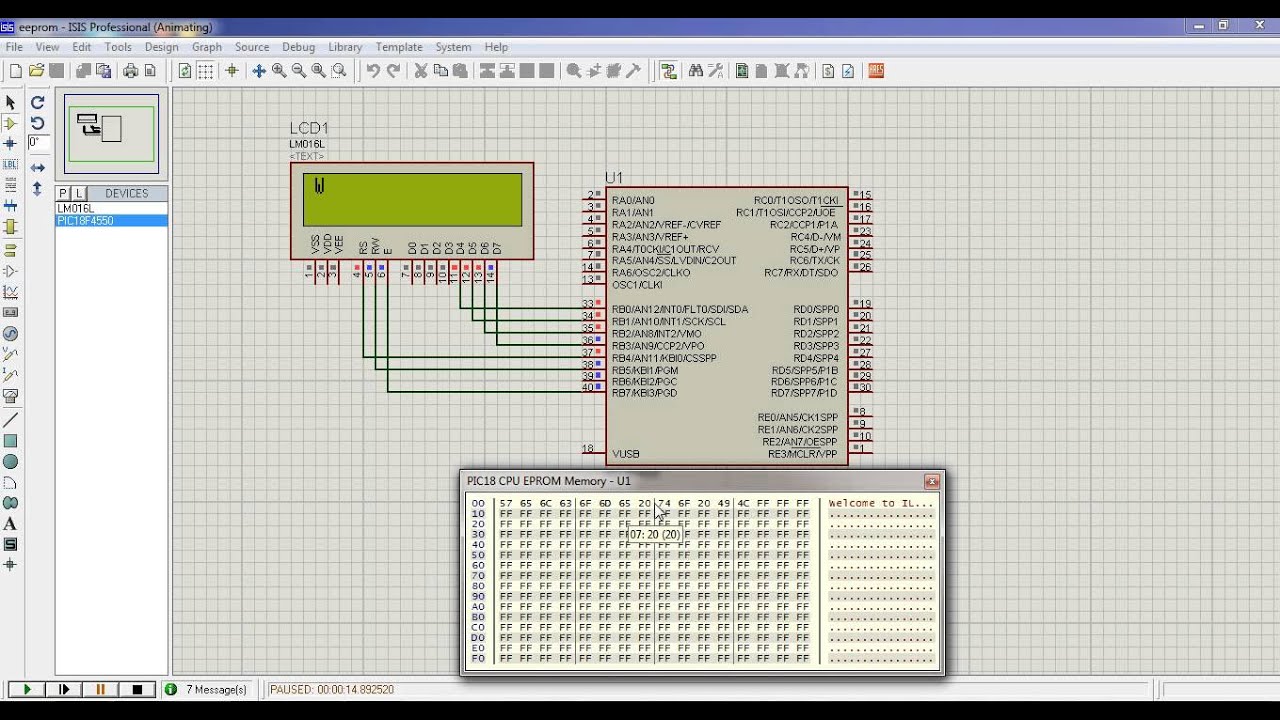The image size is (1280, 720).
Task: Select 2D Graphics Text tool
Action: 10,524
